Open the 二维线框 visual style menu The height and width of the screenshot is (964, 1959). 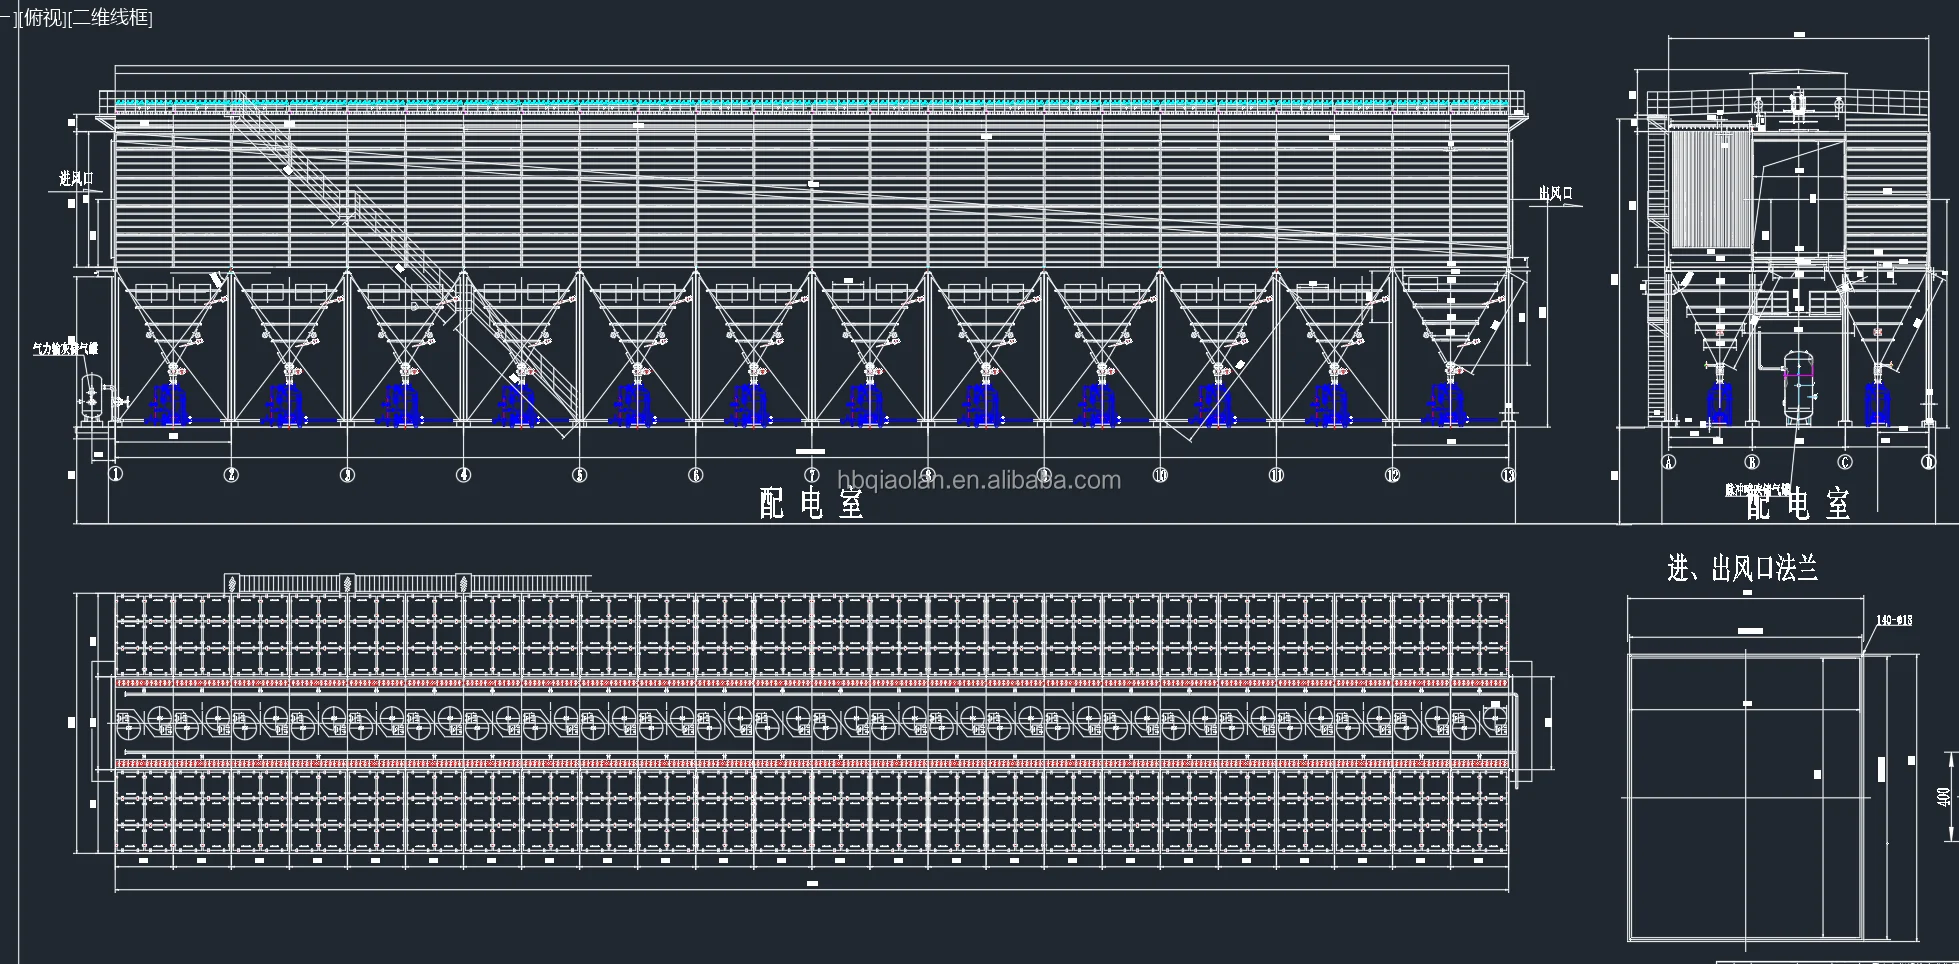[x=110, y=18]
